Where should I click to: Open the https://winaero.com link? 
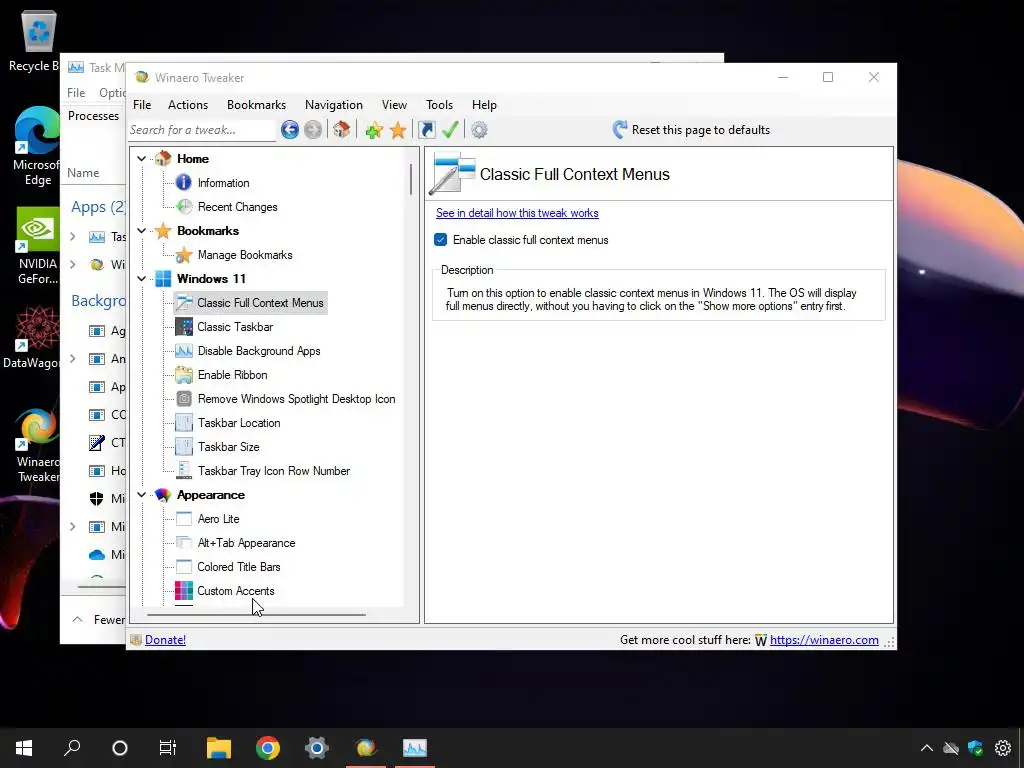pos(824,640)
